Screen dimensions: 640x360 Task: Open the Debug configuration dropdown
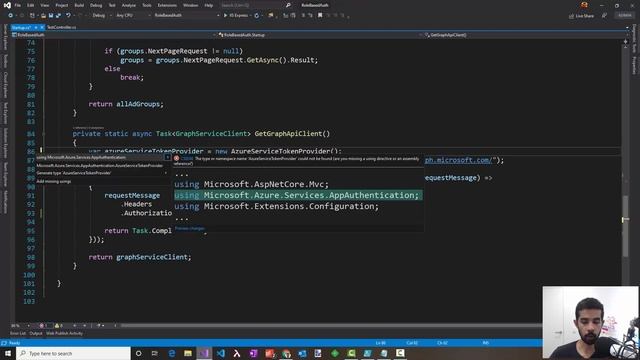[x=101, y=16]
